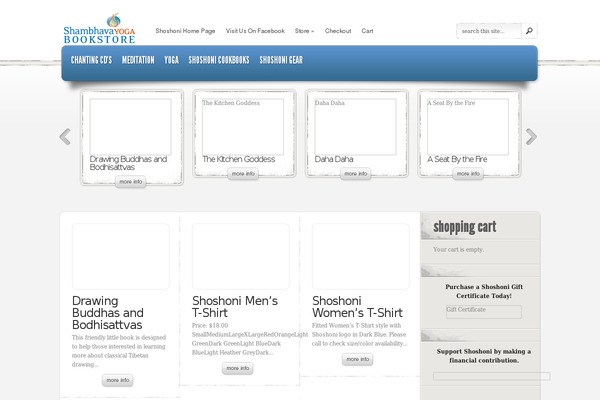
Task: Open Shoshoni Home Page link
Action: coord(185,31)
